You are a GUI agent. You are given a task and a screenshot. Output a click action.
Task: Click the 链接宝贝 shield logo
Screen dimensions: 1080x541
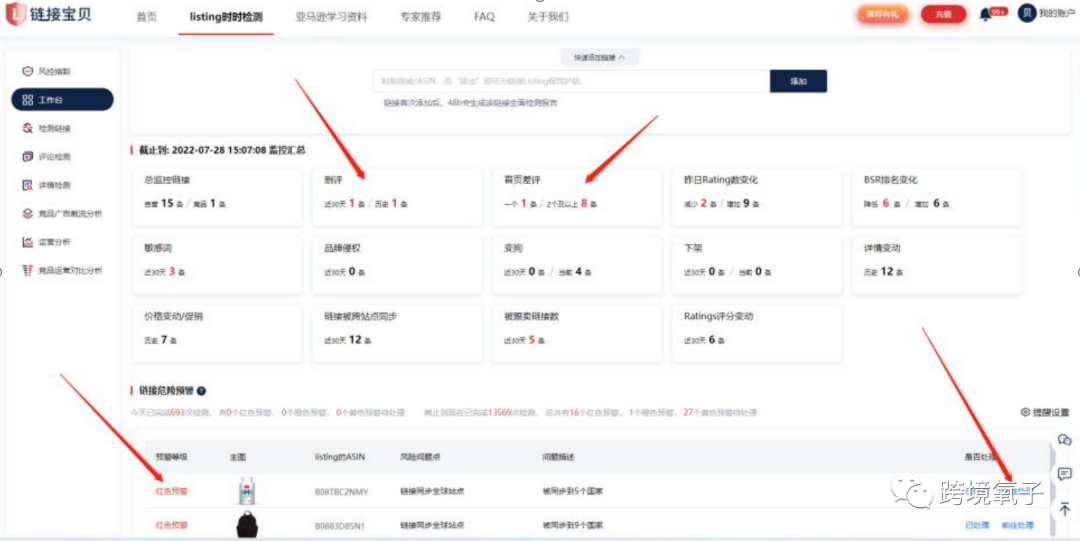(15, 14)
